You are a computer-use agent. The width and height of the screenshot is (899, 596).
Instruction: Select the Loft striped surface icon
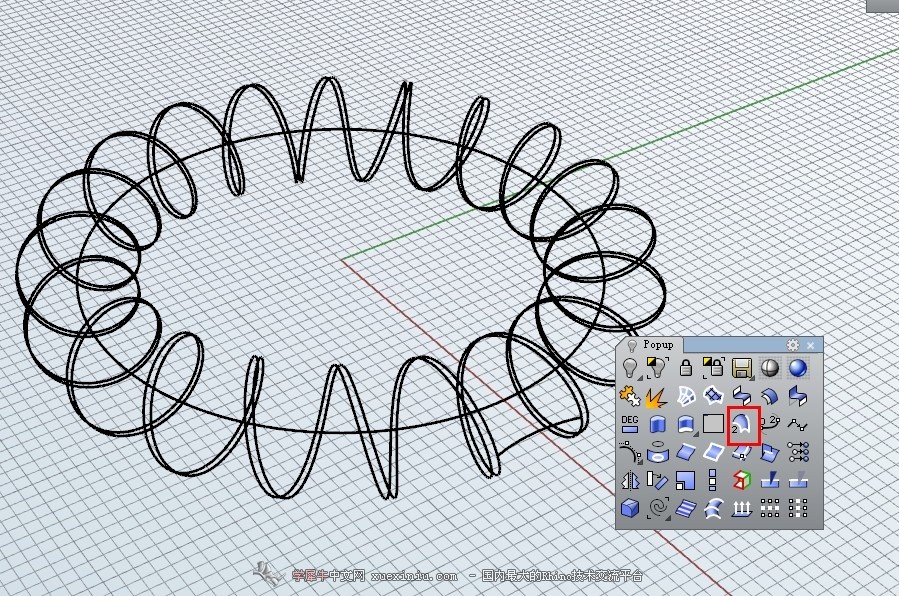point(686,508)
